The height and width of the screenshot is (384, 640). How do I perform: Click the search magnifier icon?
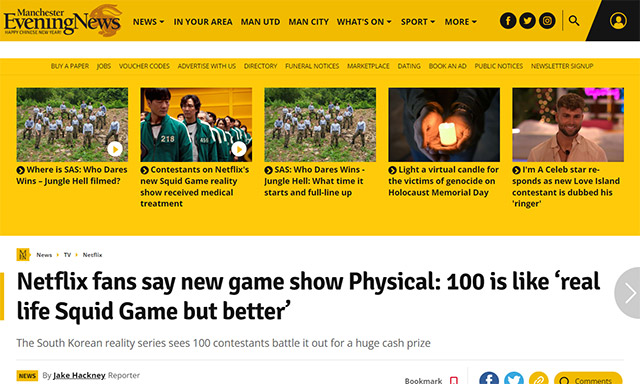coord(574,20)
